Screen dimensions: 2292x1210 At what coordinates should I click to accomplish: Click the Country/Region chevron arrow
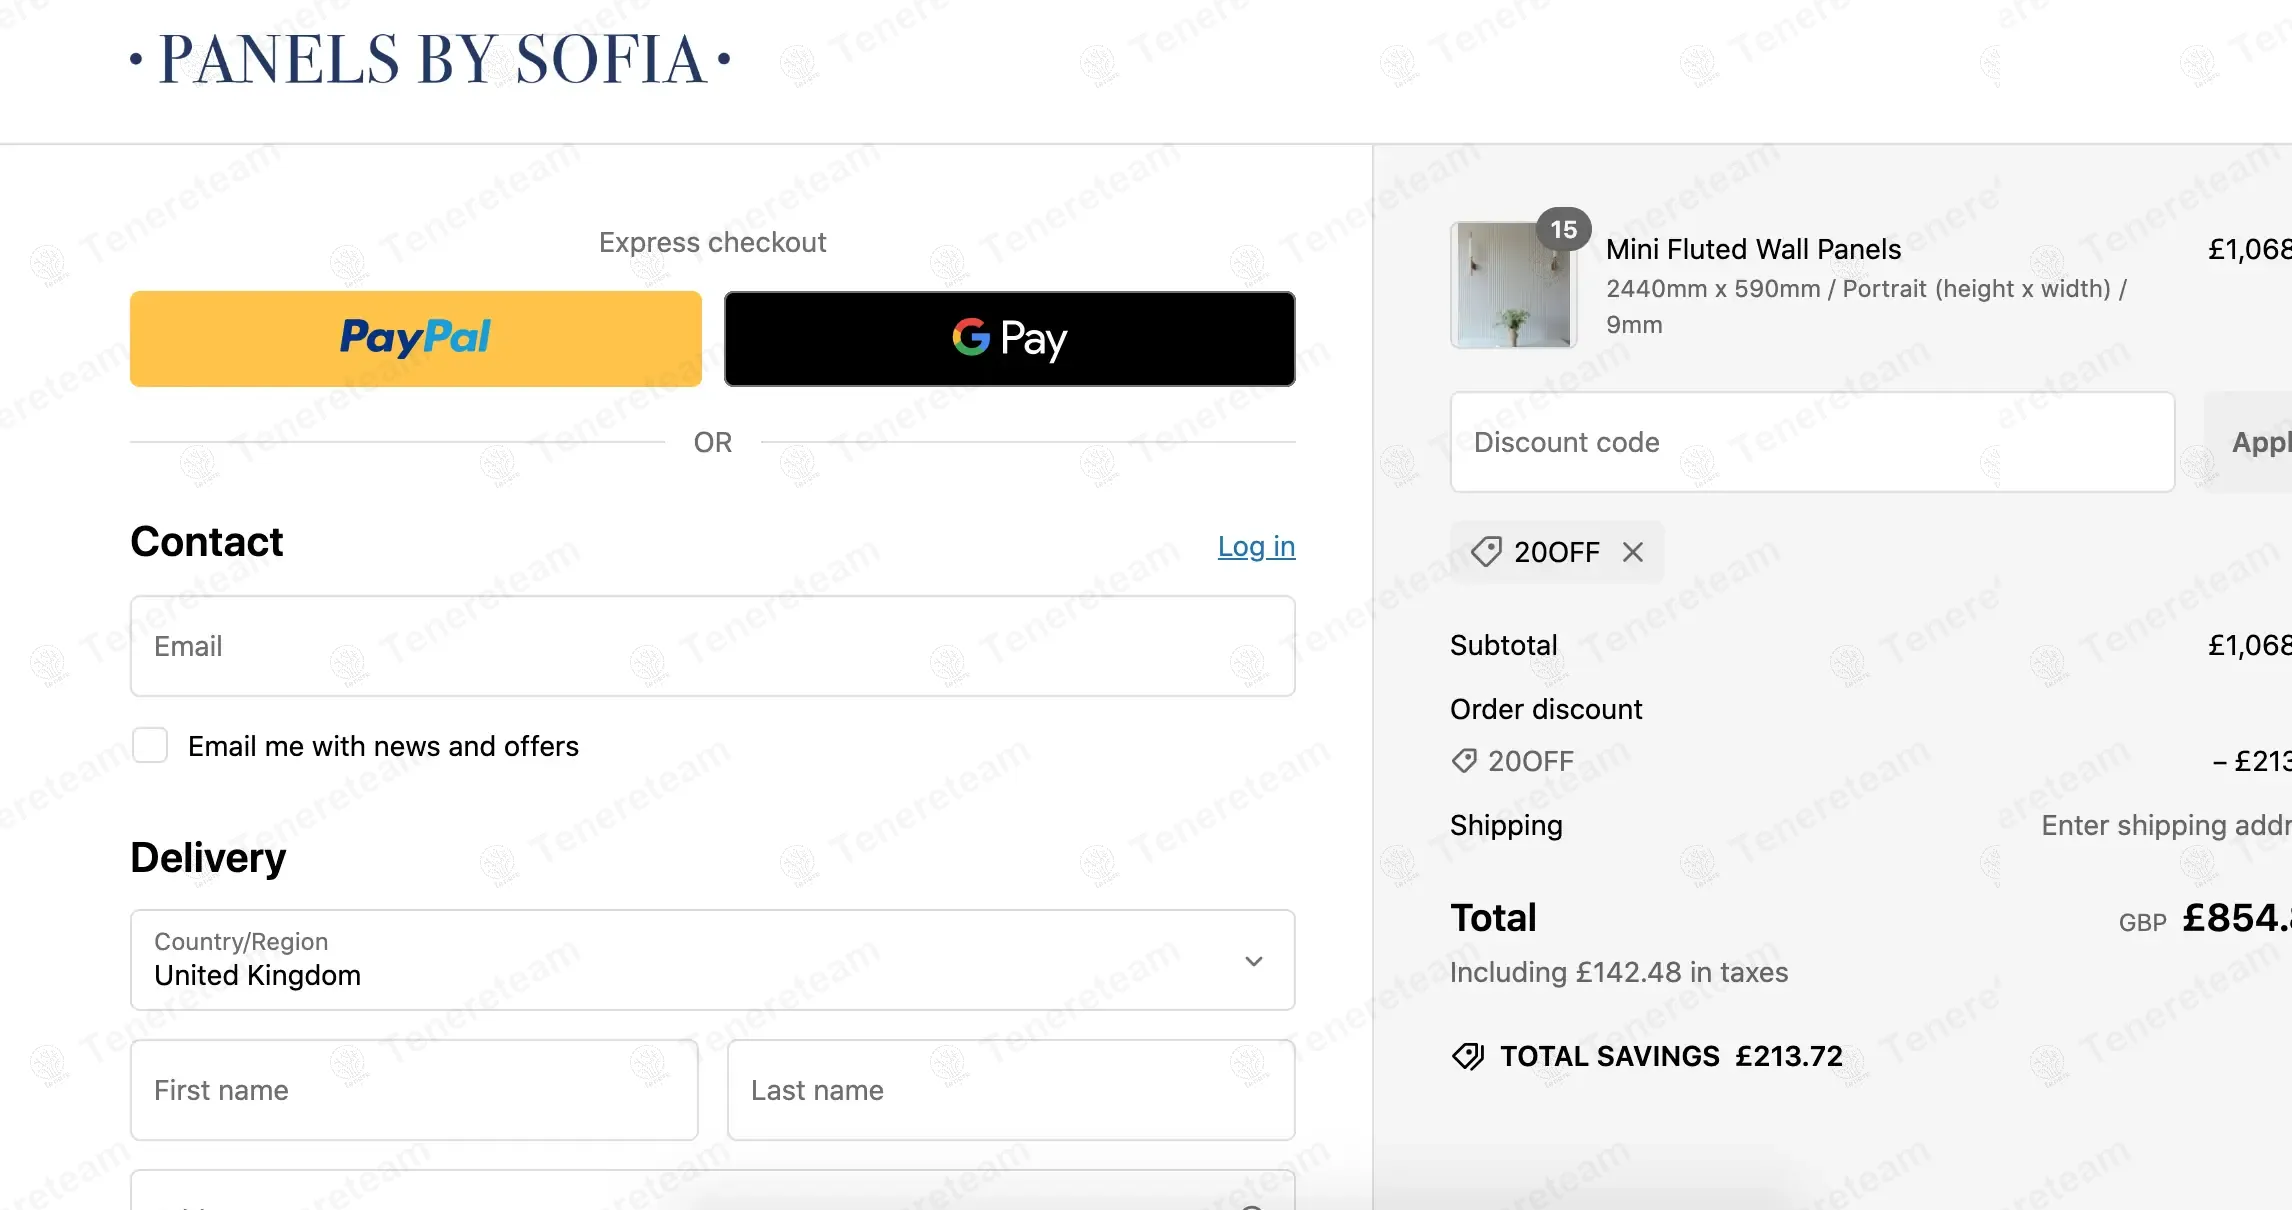point(1254,961)
